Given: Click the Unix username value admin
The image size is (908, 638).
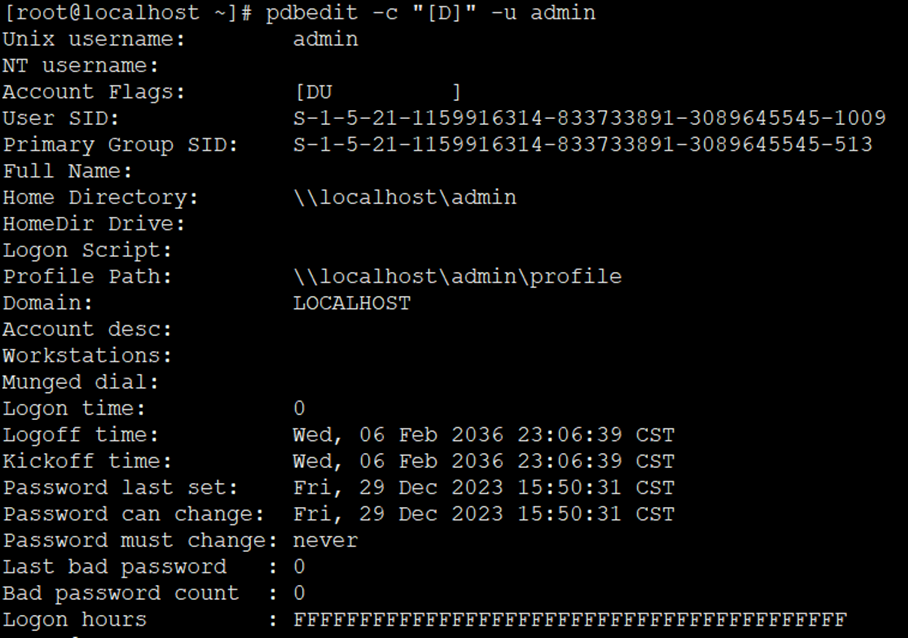Looking at the screenshot, I should point(325,39).
